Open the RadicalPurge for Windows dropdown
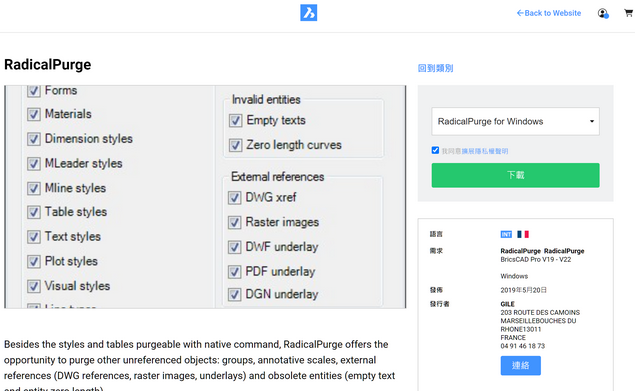Screen dimensions: 635x391 516,122
